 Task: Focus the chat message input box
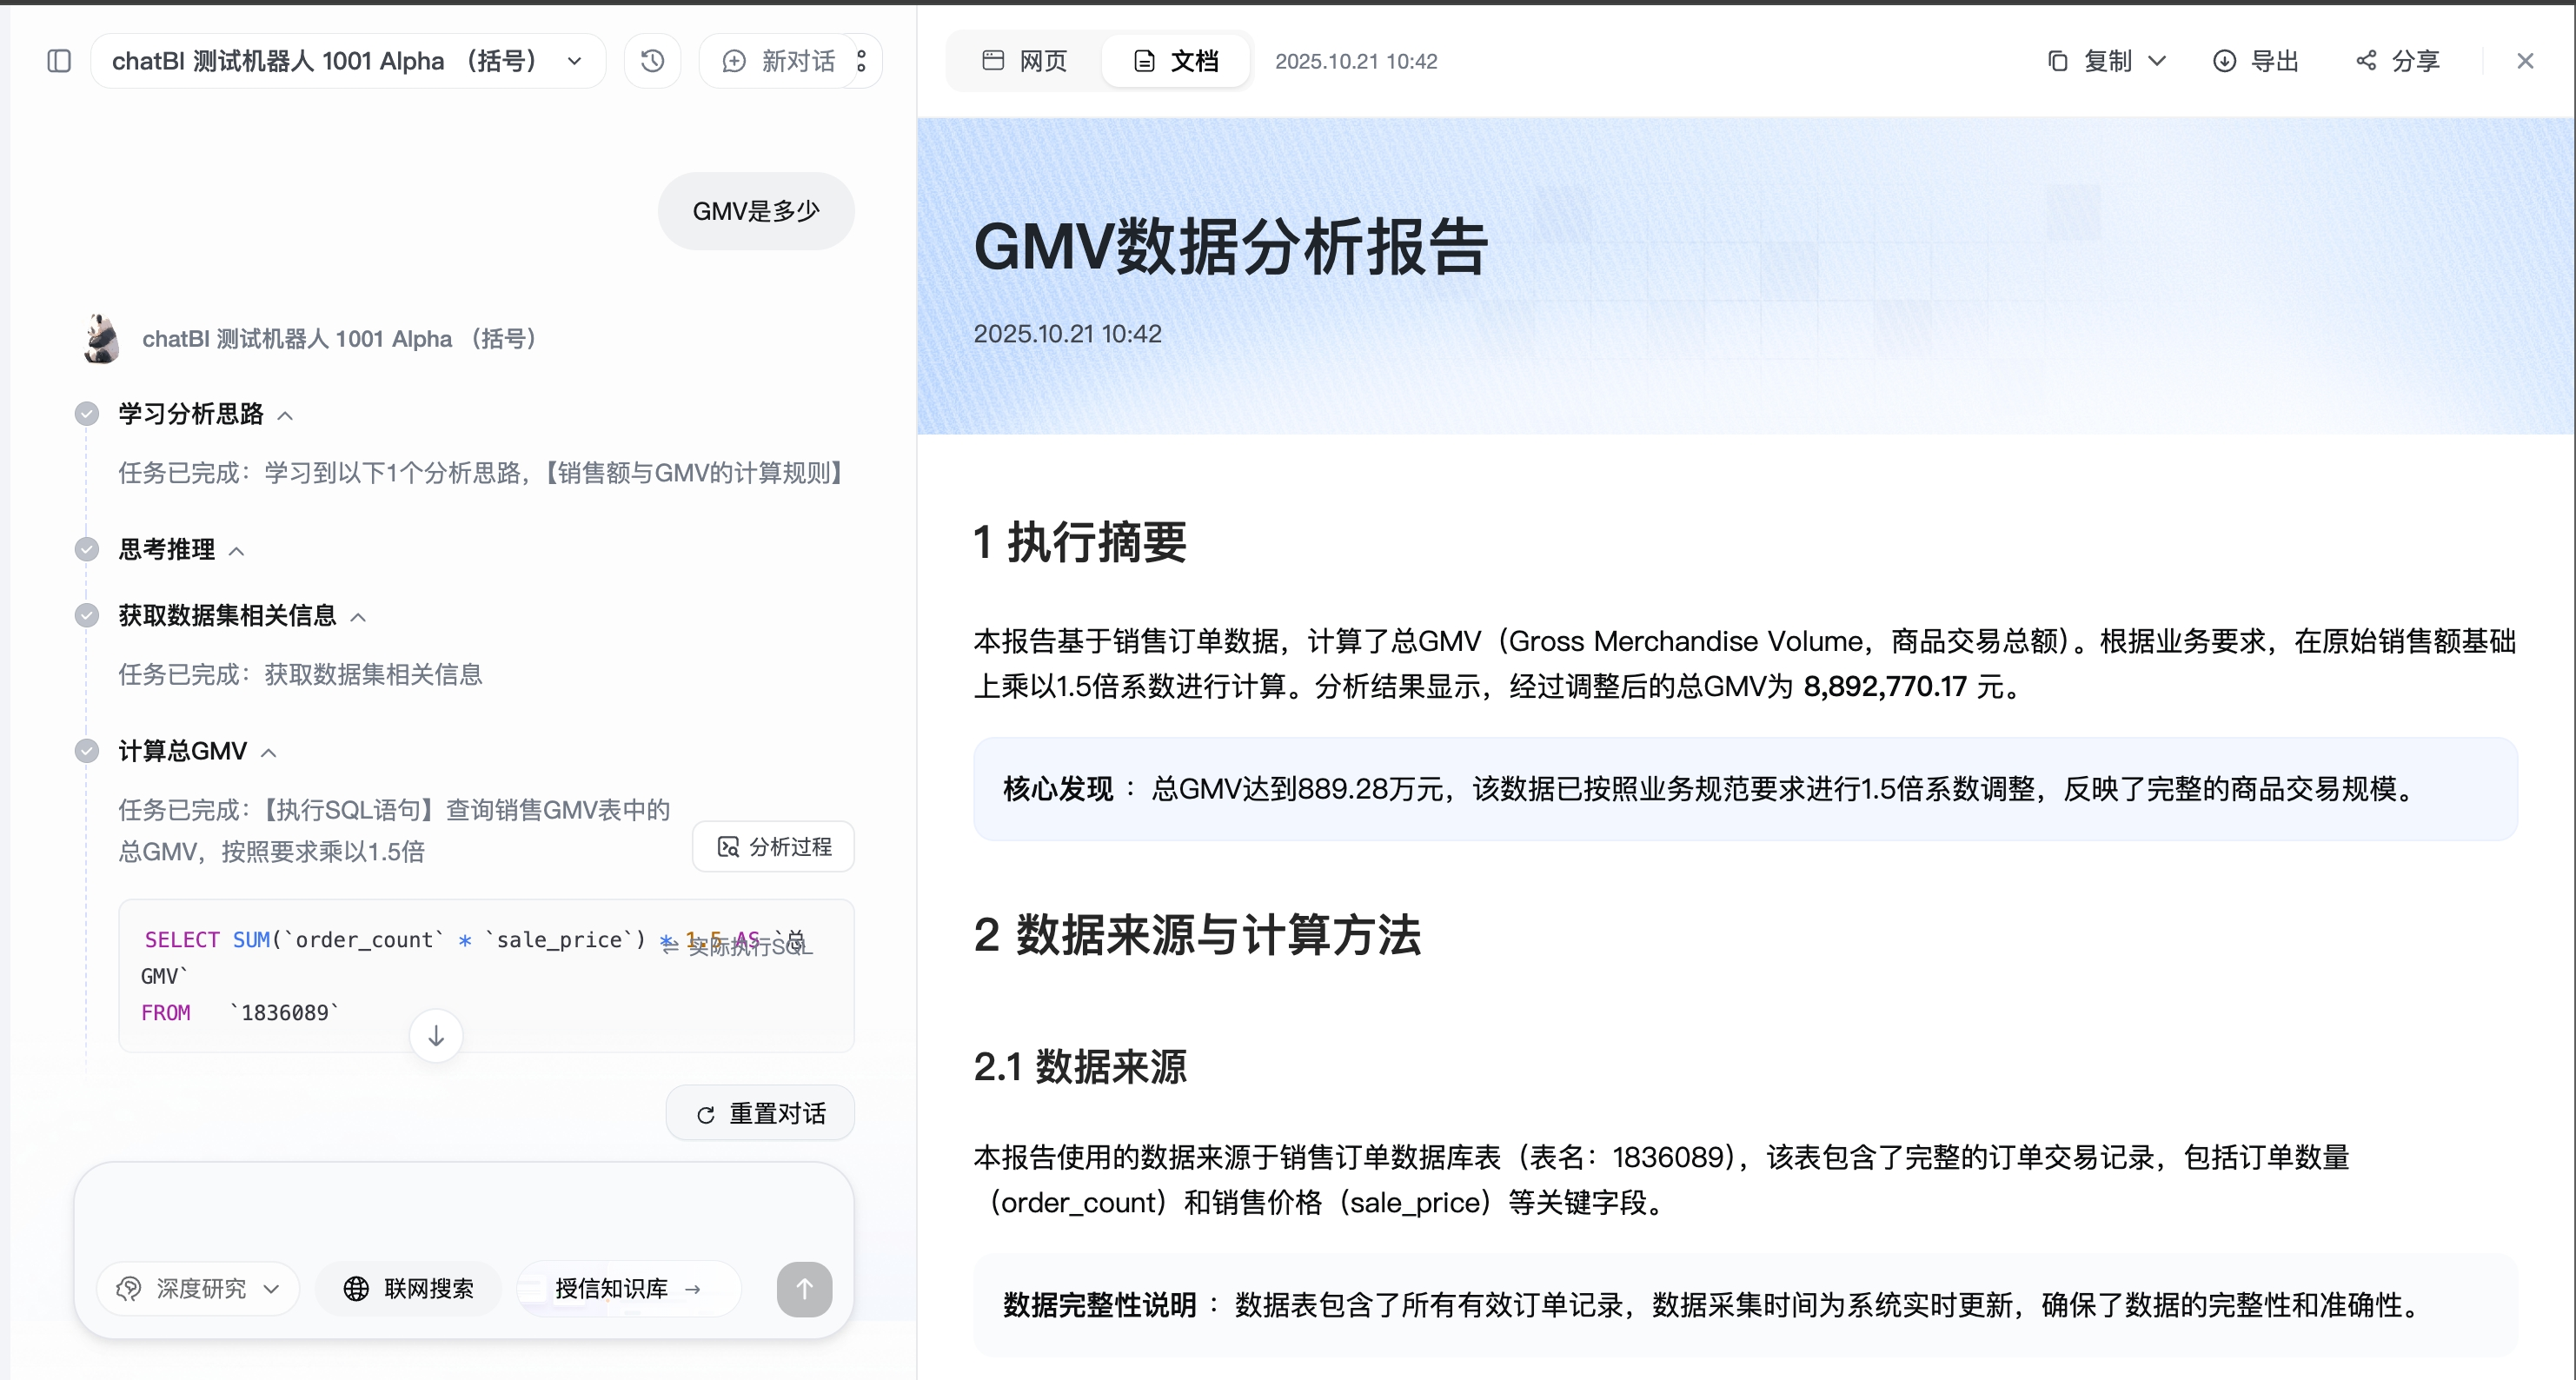coord(463,1209)
